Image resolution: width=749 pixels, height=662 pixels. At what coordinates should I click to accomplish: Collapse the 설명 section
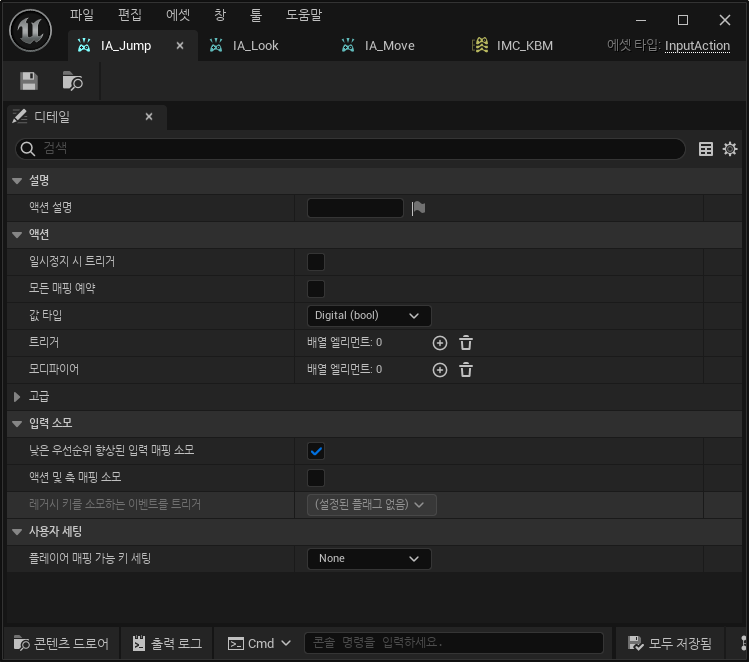coord(17,181)
